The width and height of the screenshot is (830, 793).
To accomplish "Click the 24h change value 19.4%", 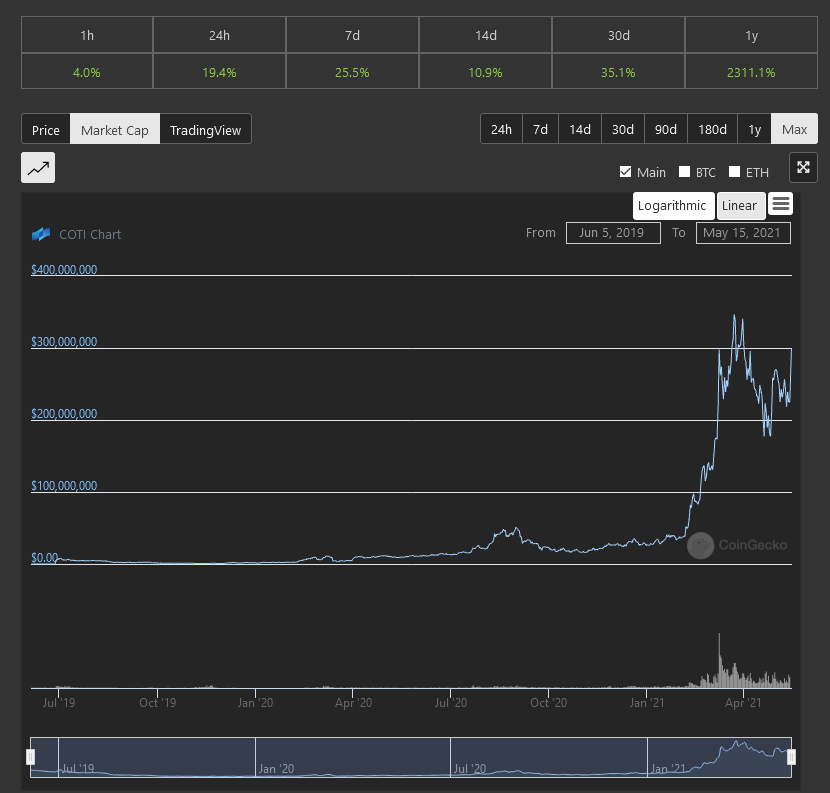I will (219, 73).
